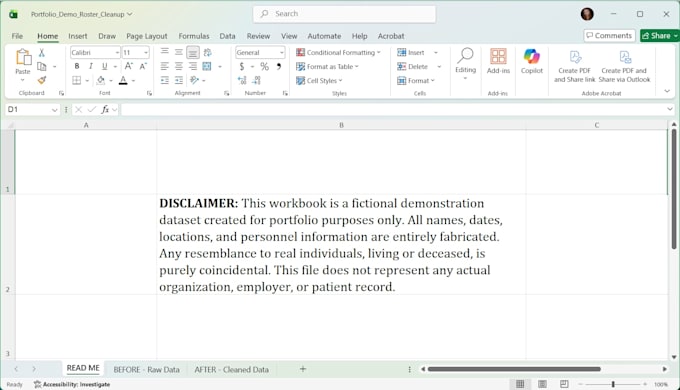Switch to the Page Layout ribbon tab
Screen dimensions: 680x390
[x=147, y=36]
